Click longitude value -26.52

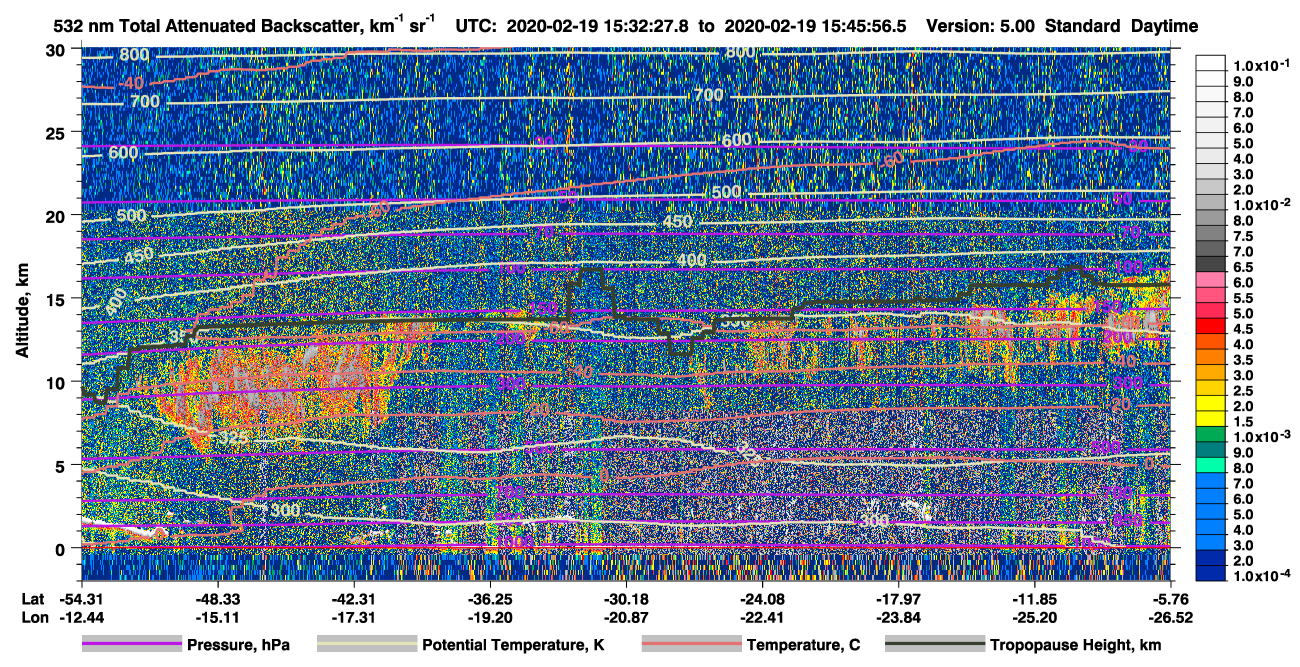pyautogui.click(x=1170, y=618)
